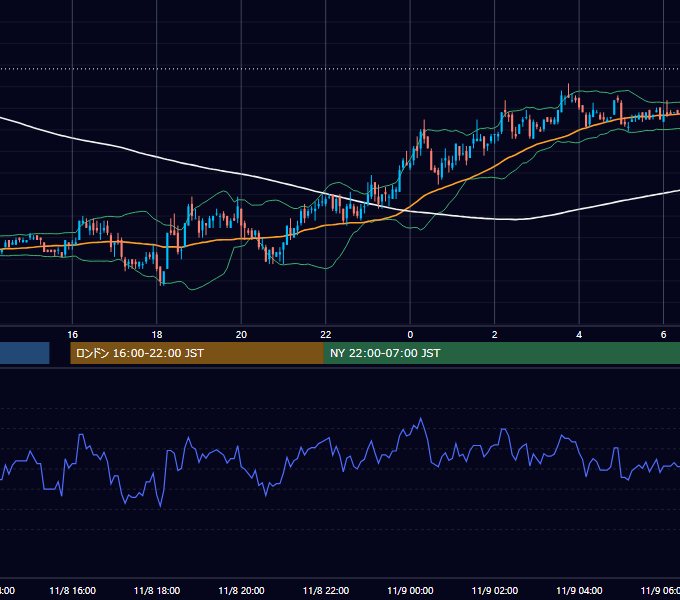Click the blue session bar before ロンドン

click(25, 353)
